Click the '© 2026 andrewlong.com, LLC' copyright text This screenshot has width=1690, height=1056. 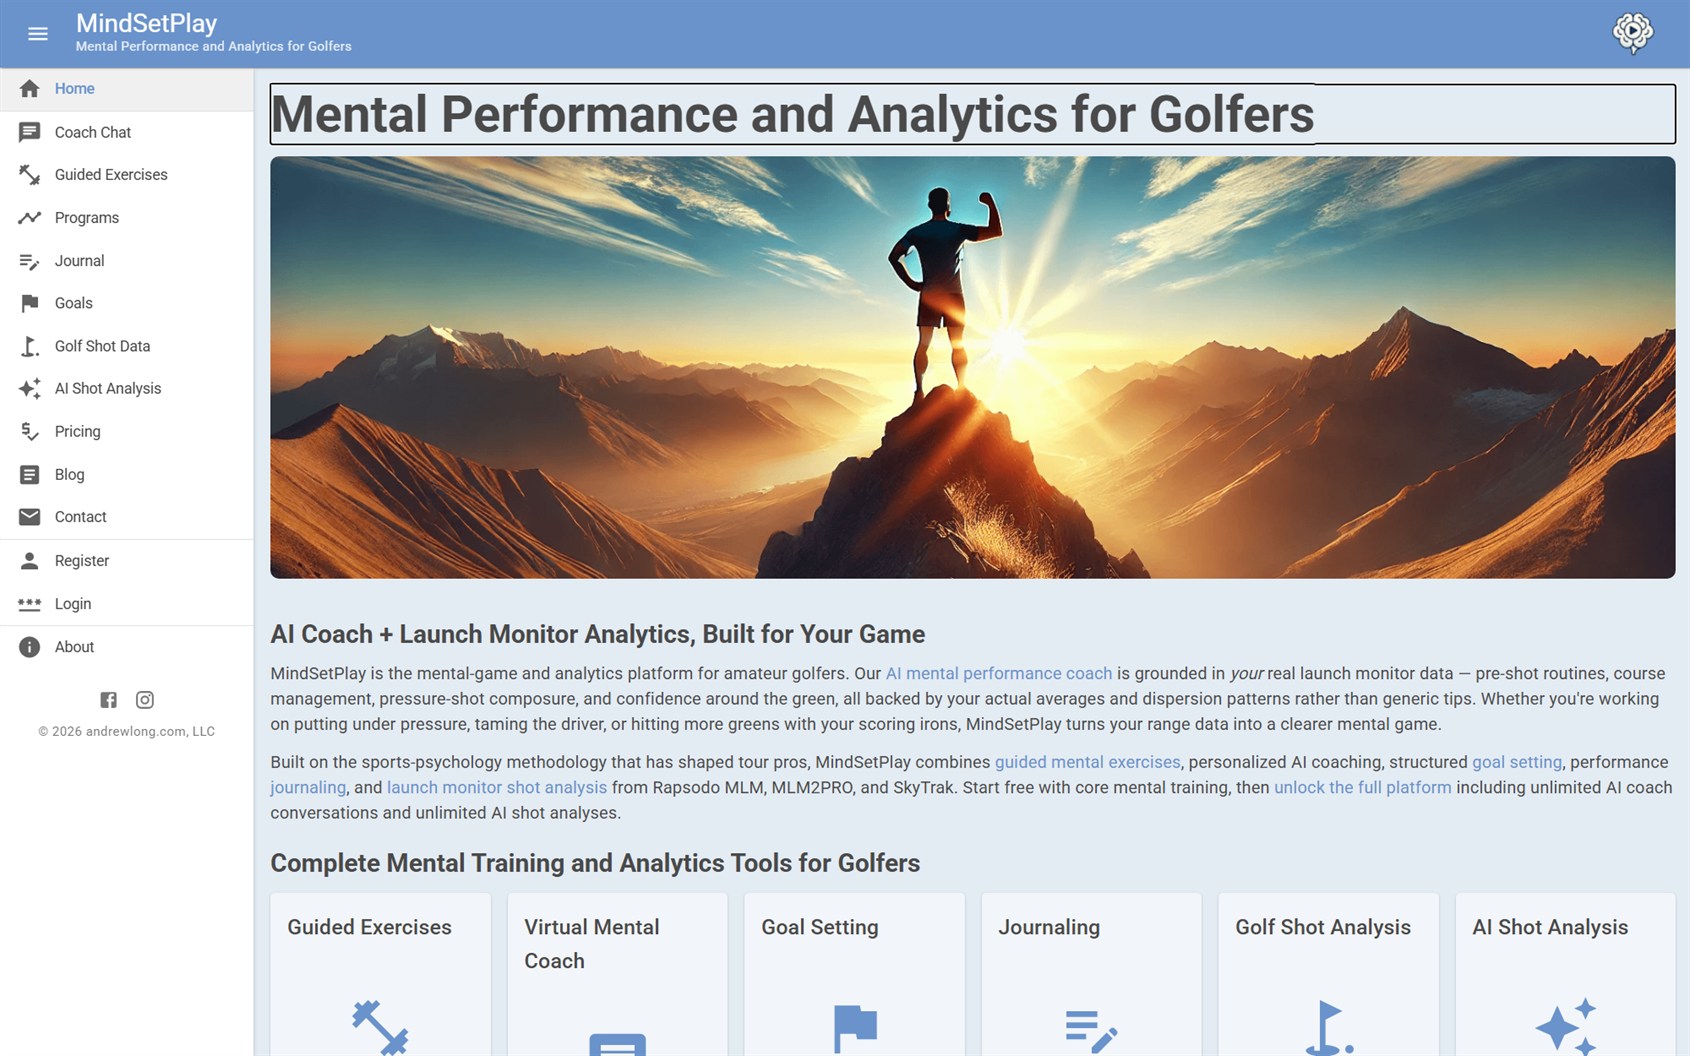(x=127, y=731)
